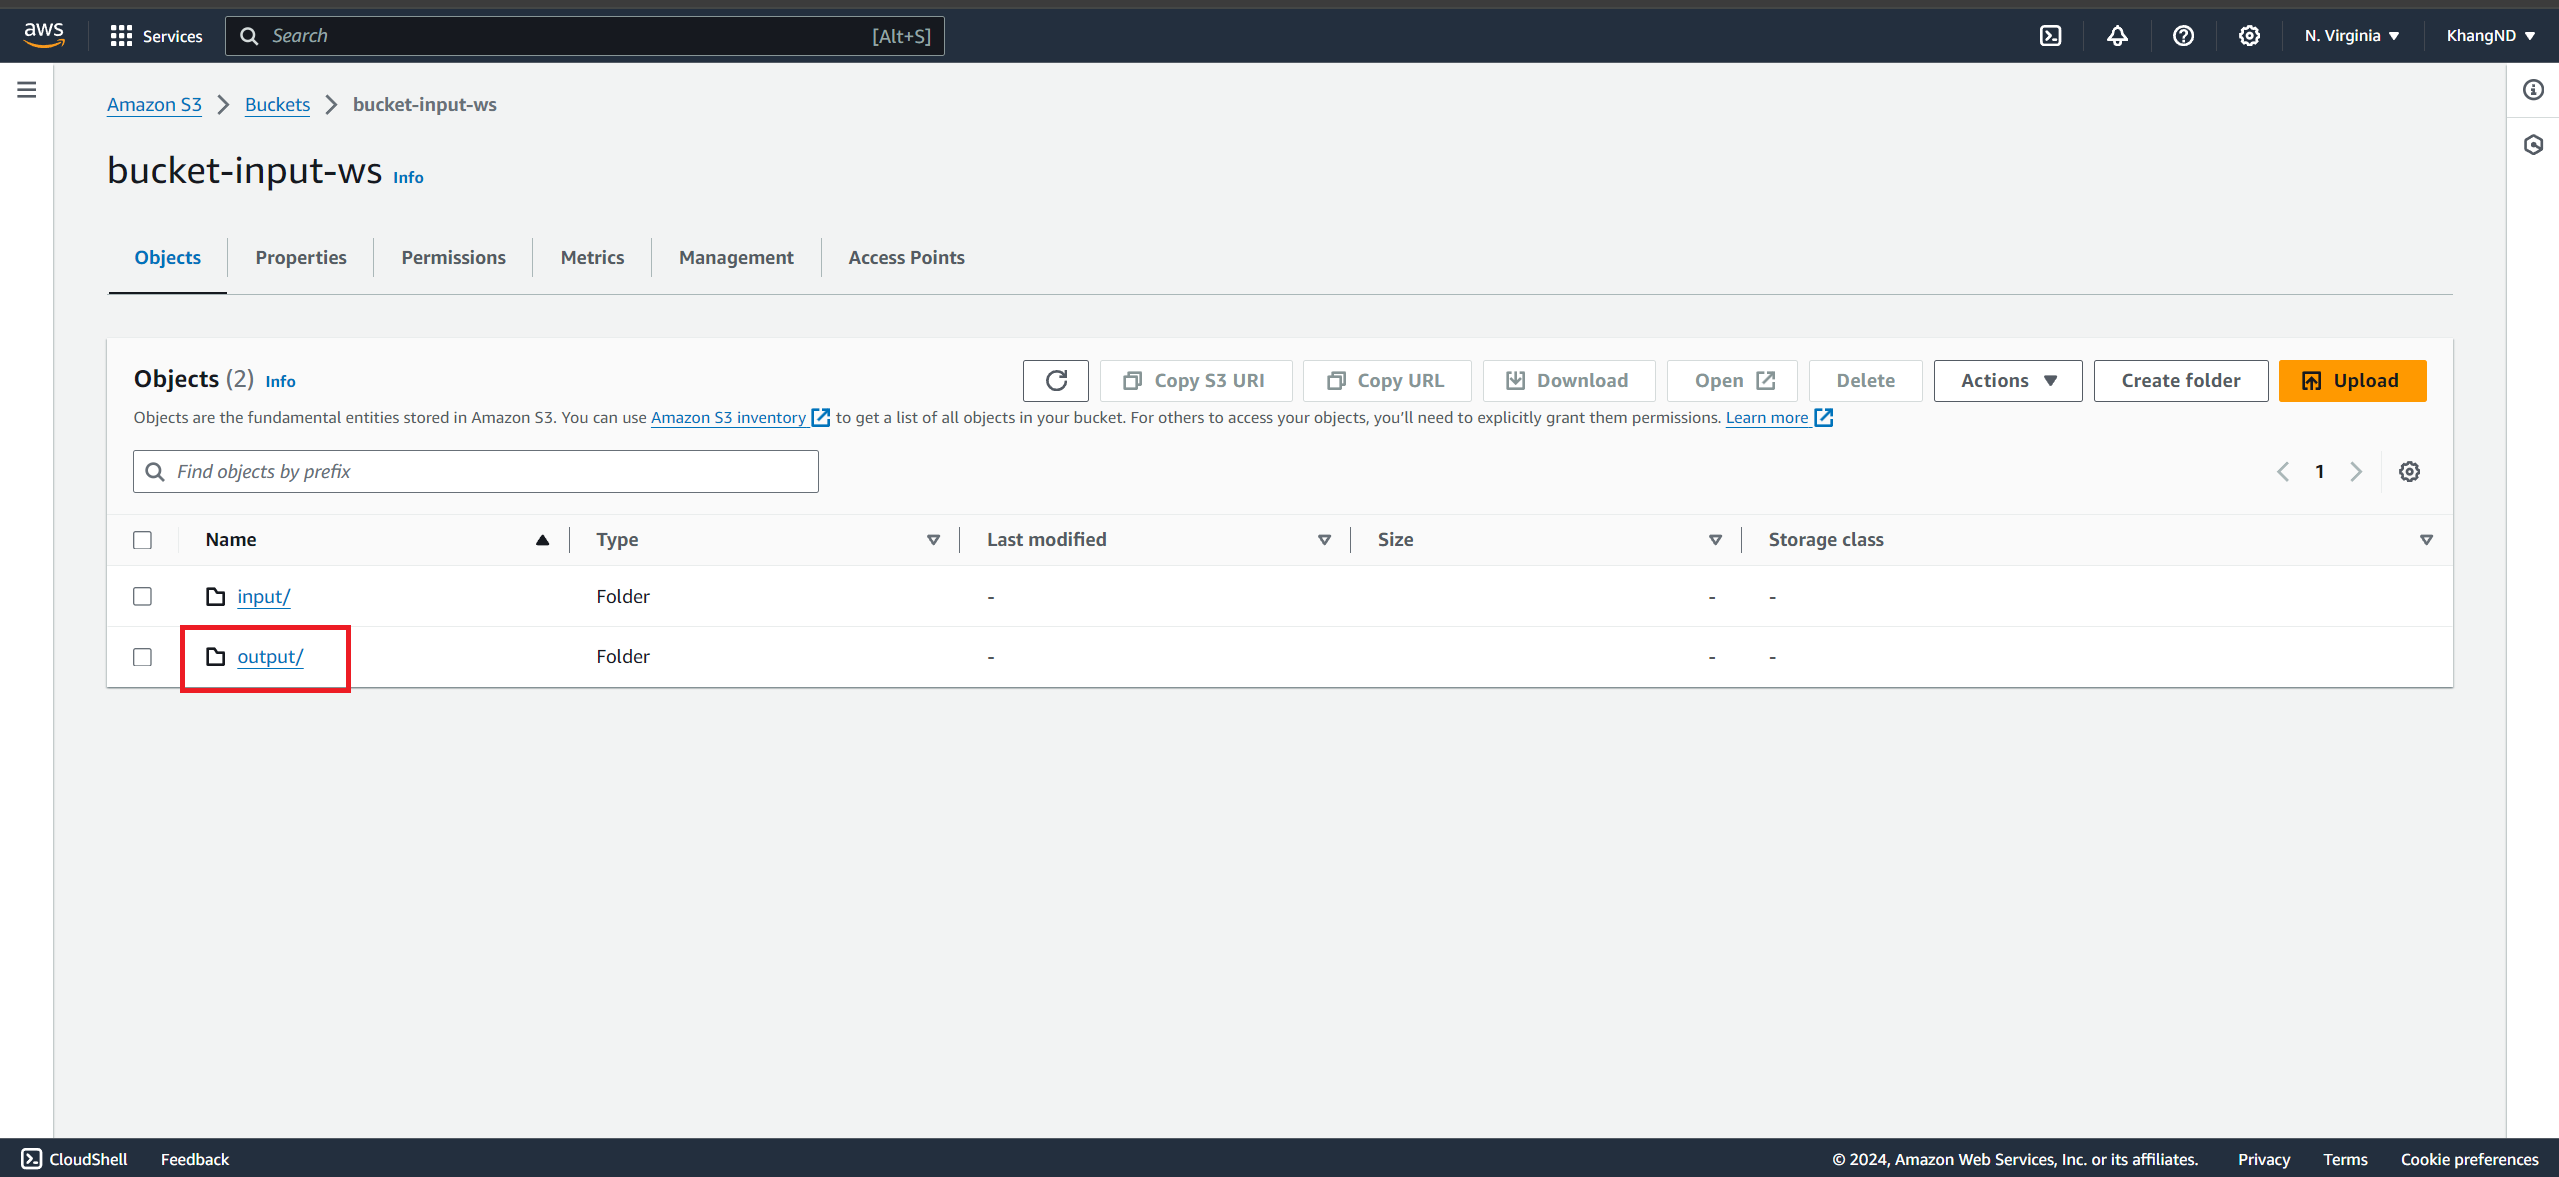Click the Open button
The width and height of the screenshot is (2559, 1177).
tap(1732, 381)
